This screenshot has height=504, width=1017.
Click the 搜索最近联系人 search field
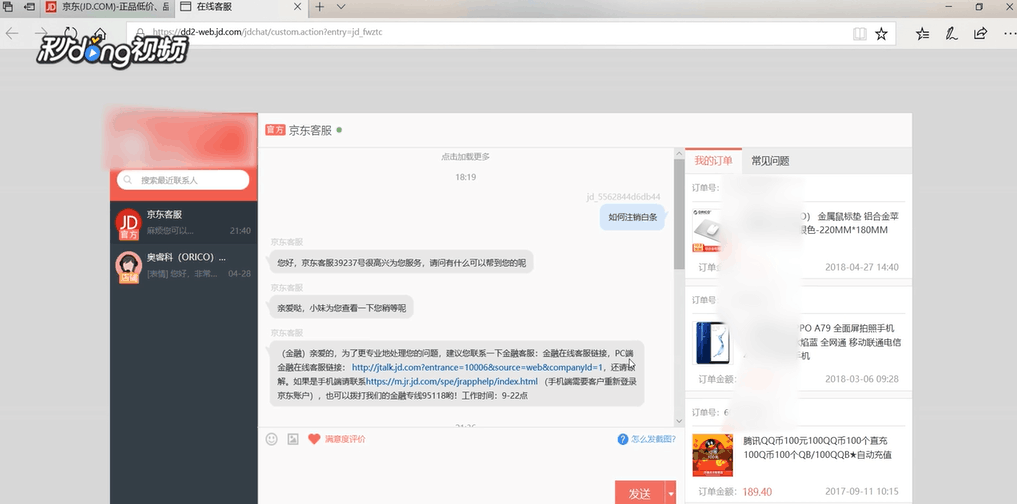coord(183,180)
